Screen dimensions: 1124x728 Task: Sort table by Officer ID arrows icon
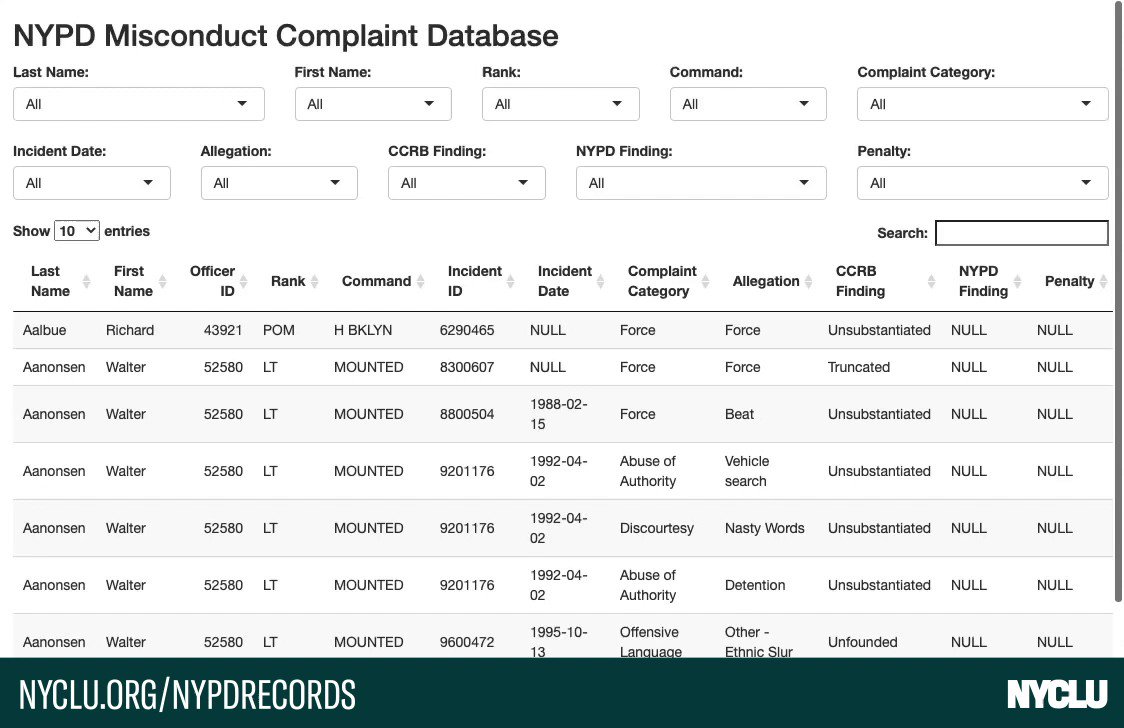[x=244, y=282]
